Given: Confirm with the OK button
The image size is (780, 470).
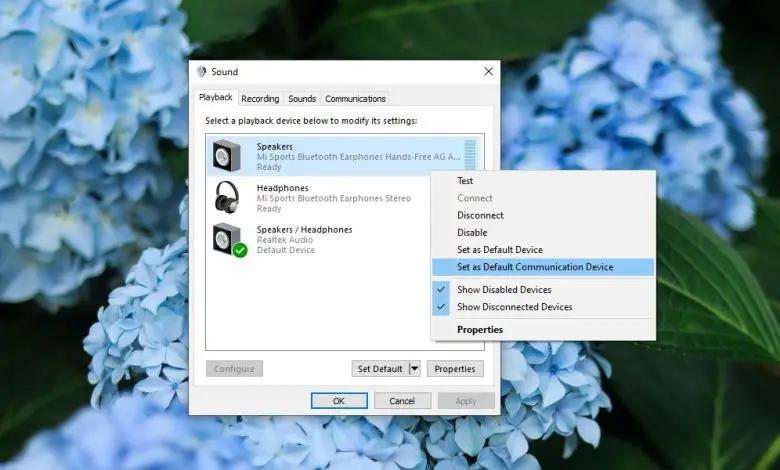Looking at the screenshot, I should pos(339,401).
